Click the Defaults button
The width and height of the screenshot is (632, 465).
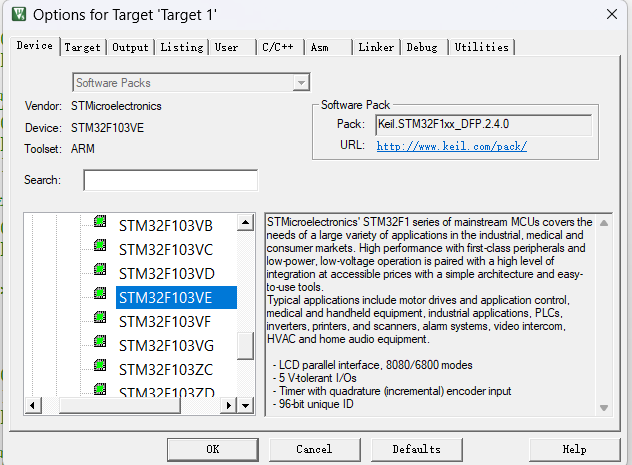coord(416,449)
